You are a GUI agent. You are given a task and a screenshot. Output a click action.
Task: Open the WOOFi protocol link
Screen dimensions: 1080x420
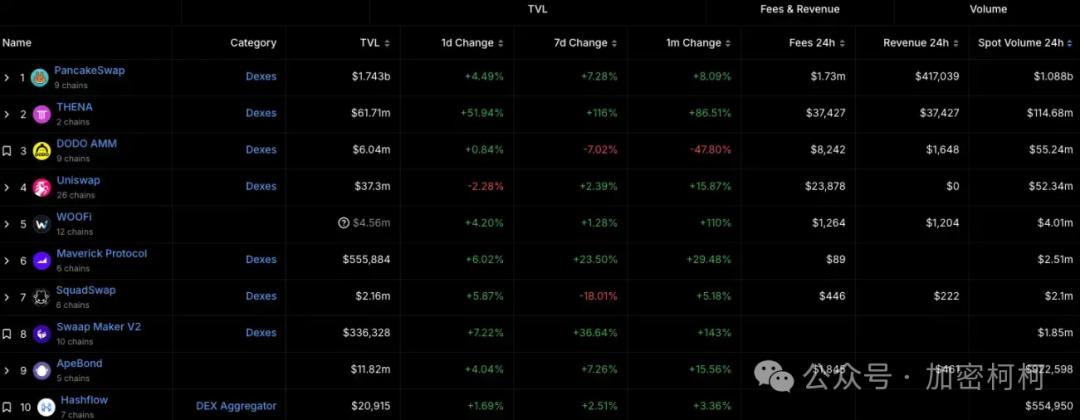click(x=74, y=217)
